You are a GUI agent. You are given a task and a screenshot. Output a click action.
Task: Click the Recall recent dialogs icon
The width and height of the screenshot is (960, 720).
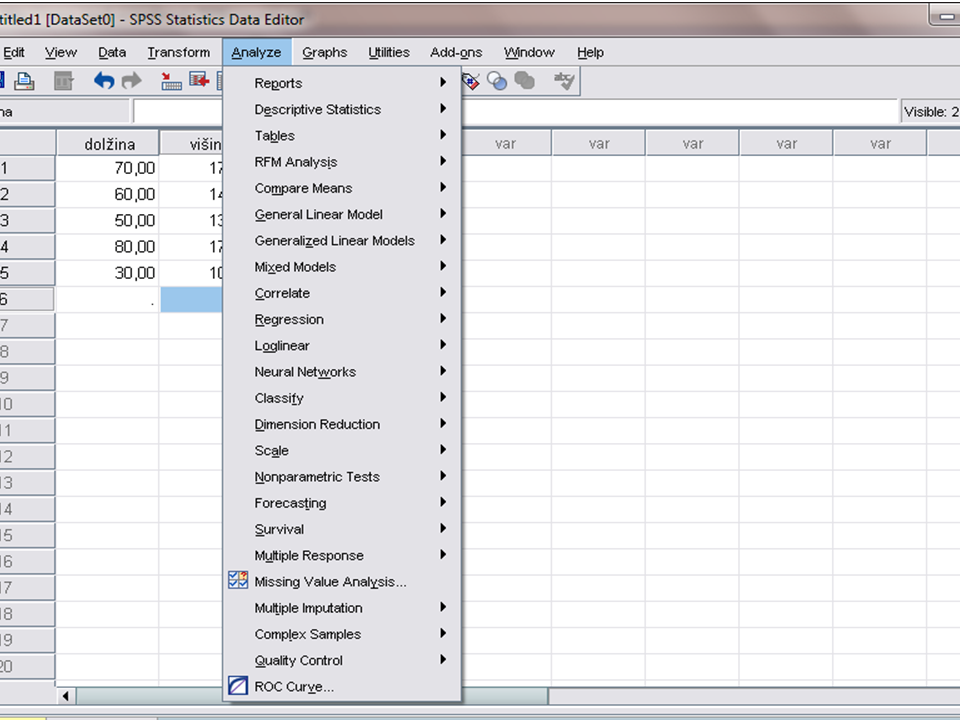pyautogui.click(x=64, y=82)
